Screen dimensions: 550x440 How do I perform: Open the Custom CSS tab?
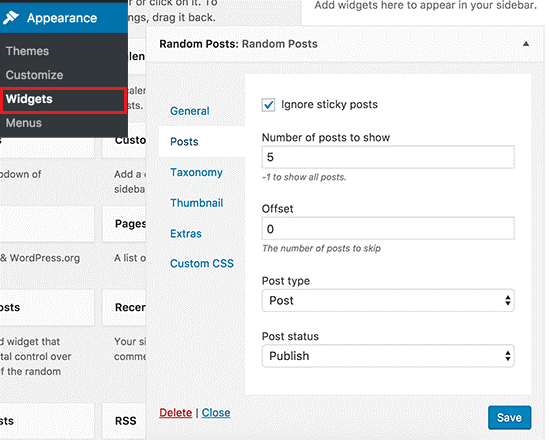click(x=202, y=264)
